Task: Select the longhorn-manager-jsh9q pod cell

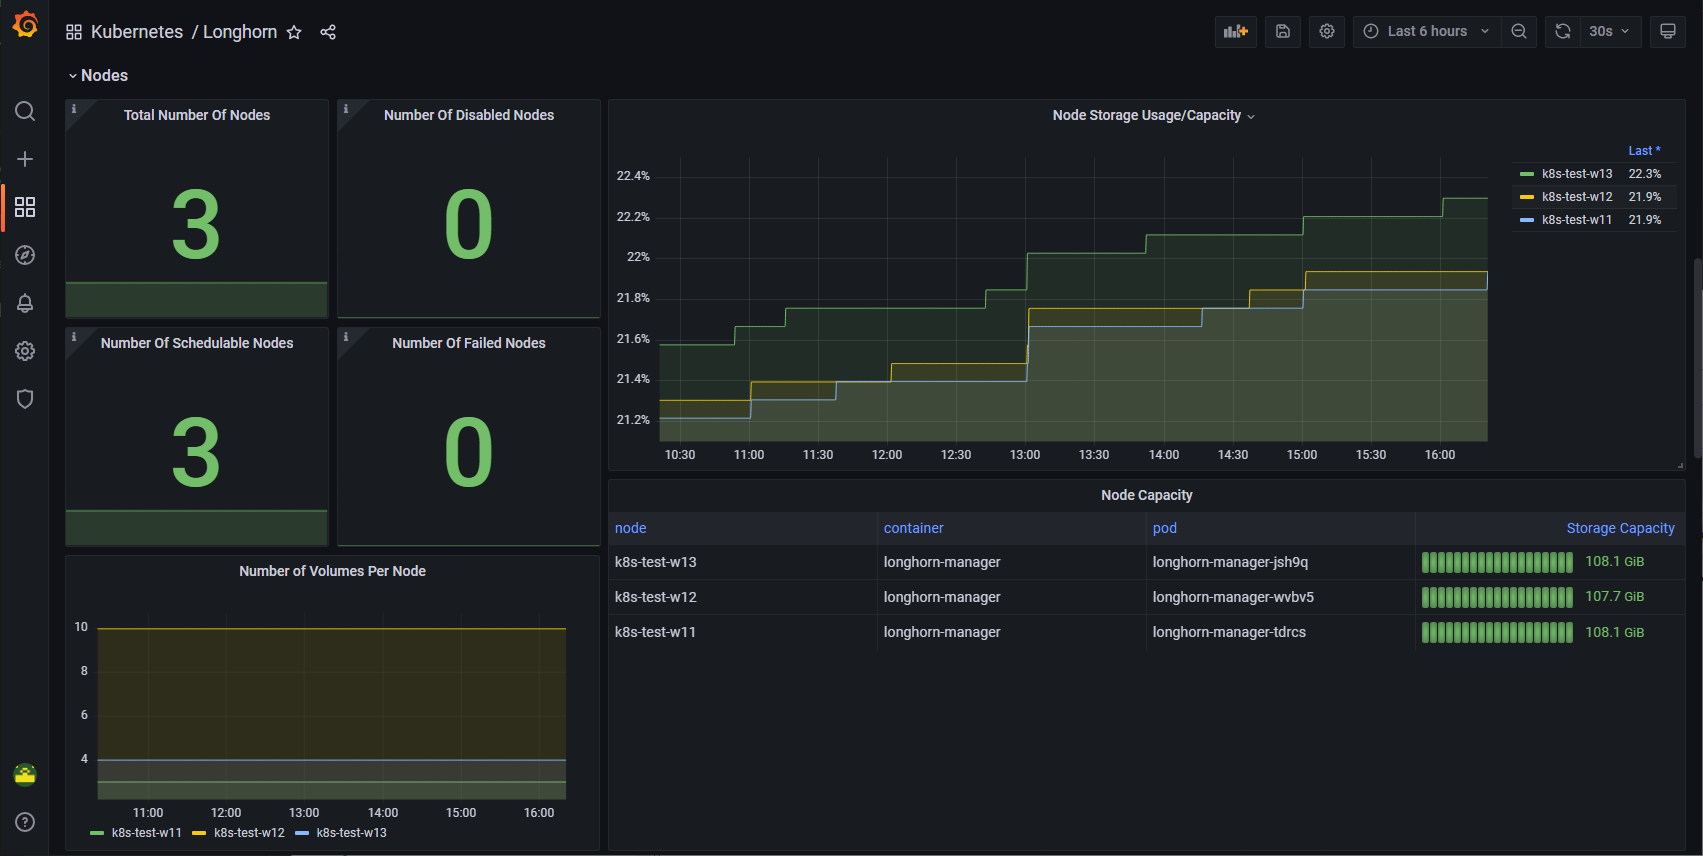Action: (x=1280, y=562)
